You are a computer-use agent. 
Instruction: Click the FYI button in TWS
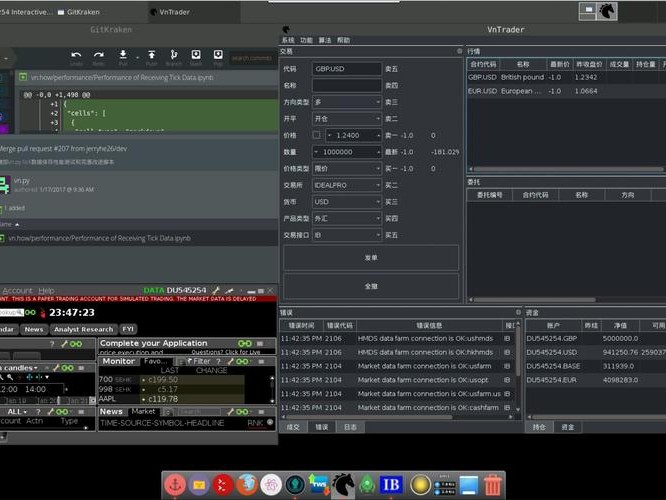tap(128, 329)
